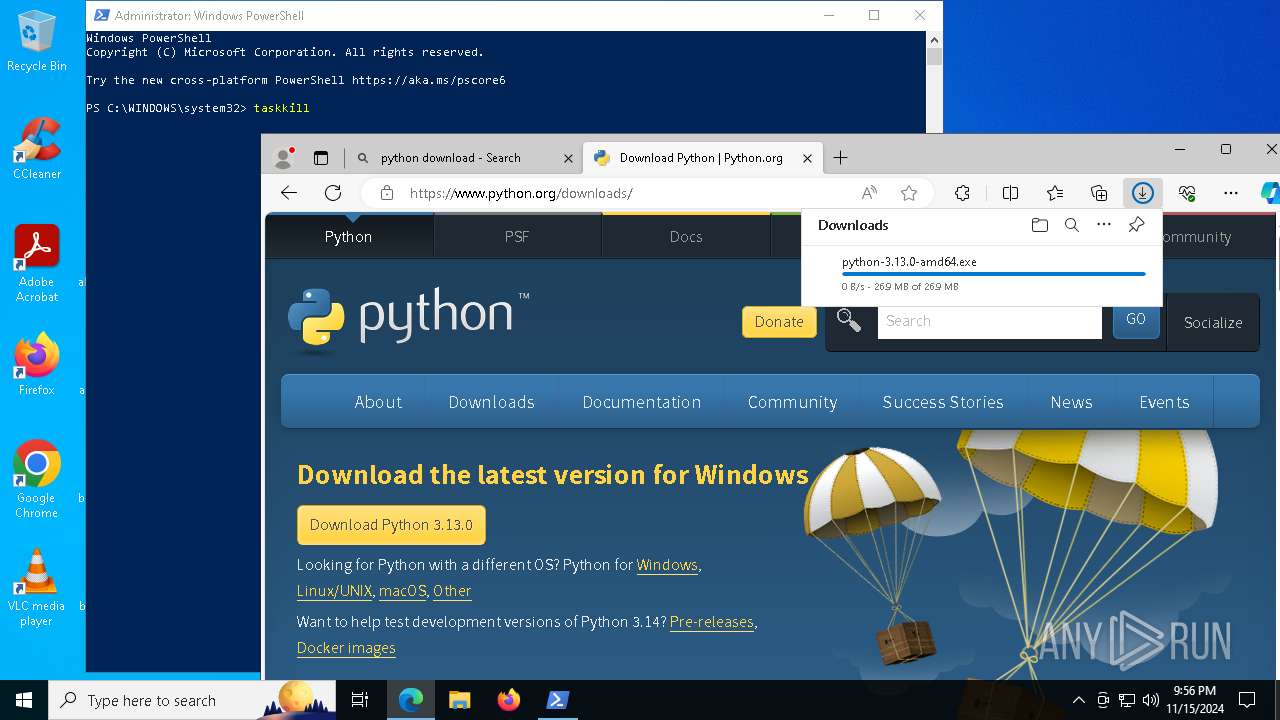Image resolution: width=1280 pixels, height=720 pixels.
Task: View site information lock icon
Action: [387, 193]
